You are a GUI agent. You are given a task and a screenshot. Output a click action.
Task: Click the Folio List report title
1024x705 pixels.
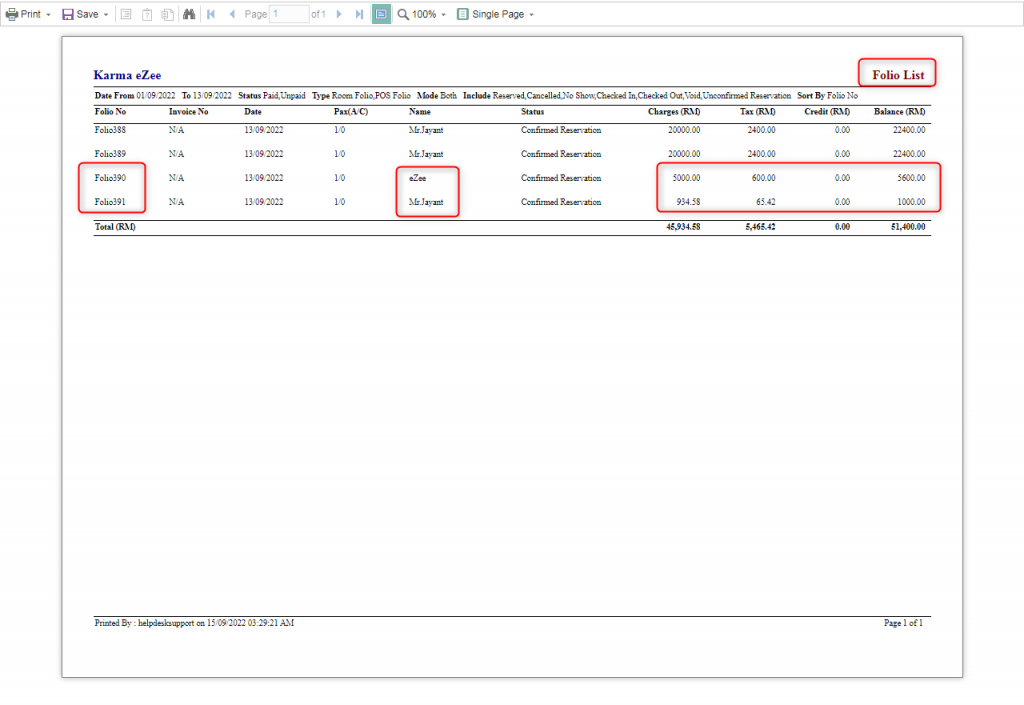pos(898,75)
